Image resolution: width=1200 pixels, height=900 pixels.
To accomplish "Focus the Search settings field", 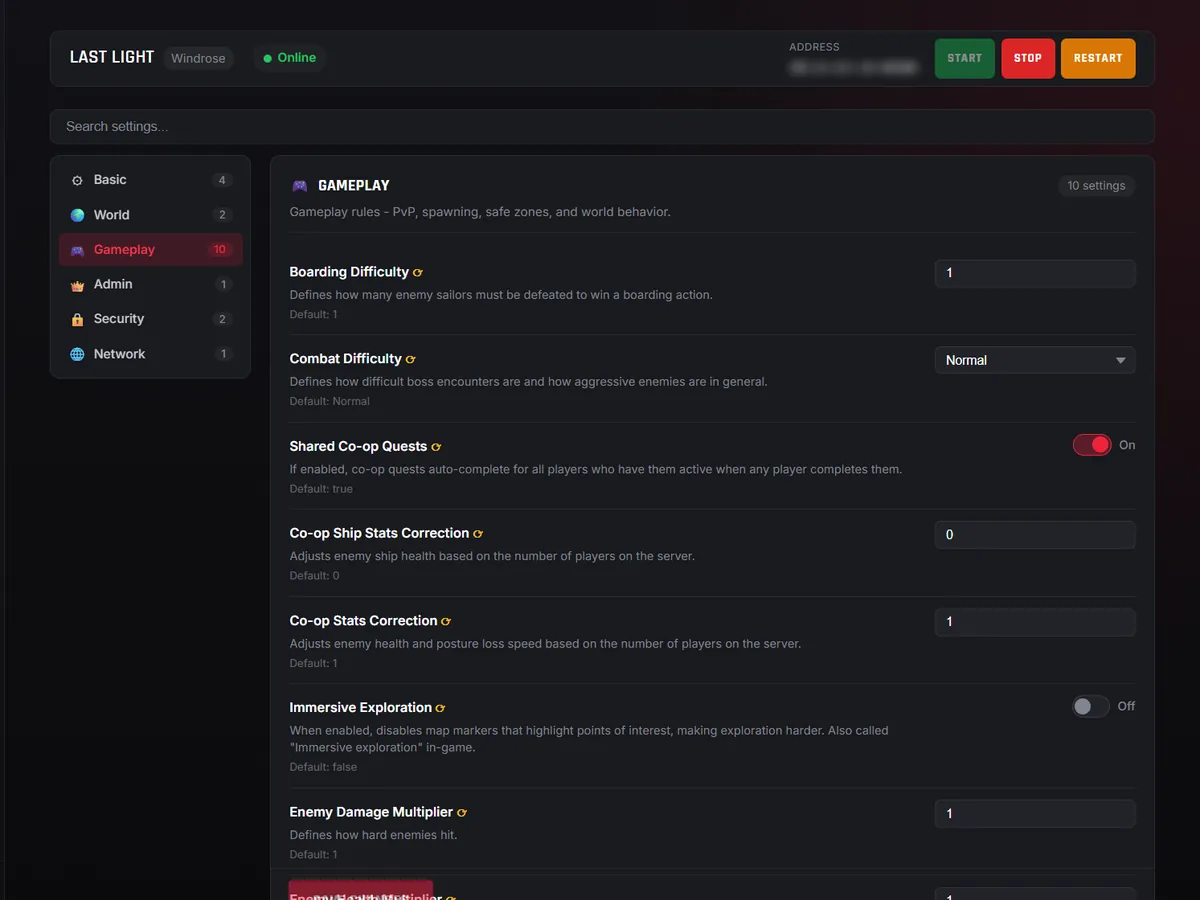I will [x=602, y=127].
